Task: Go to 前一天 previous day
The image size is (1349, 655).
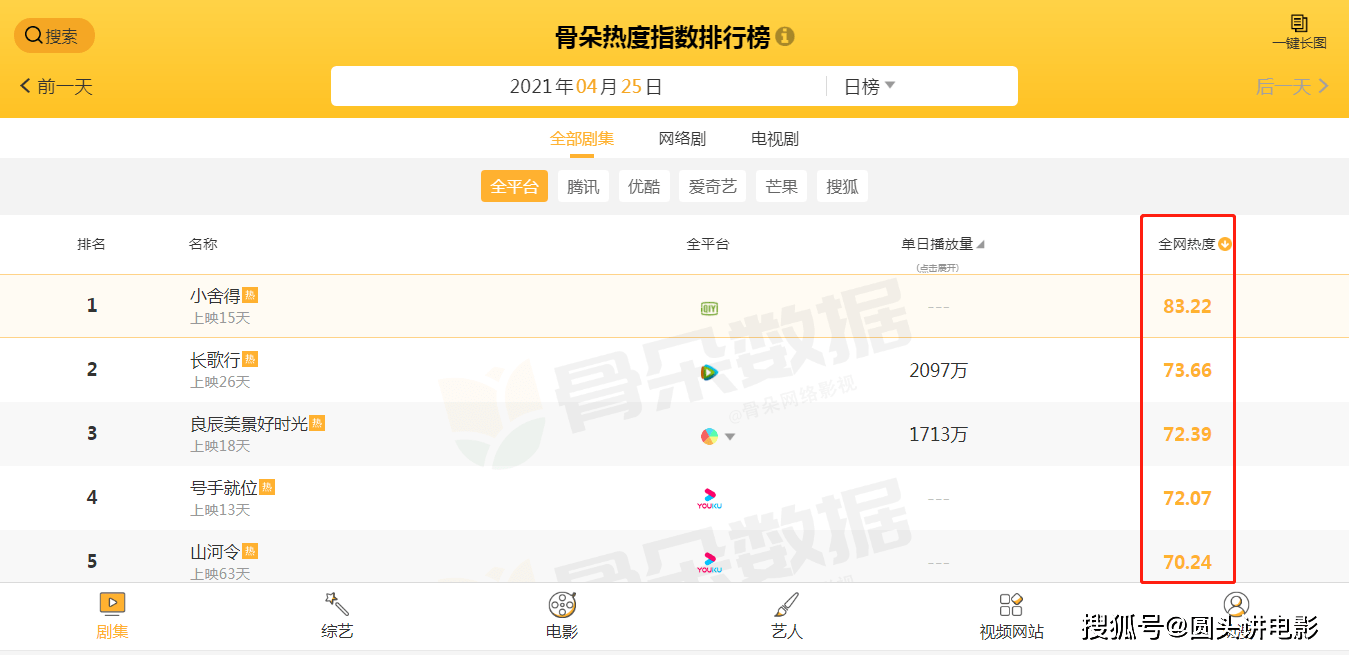Action: [x=56, y=86]
